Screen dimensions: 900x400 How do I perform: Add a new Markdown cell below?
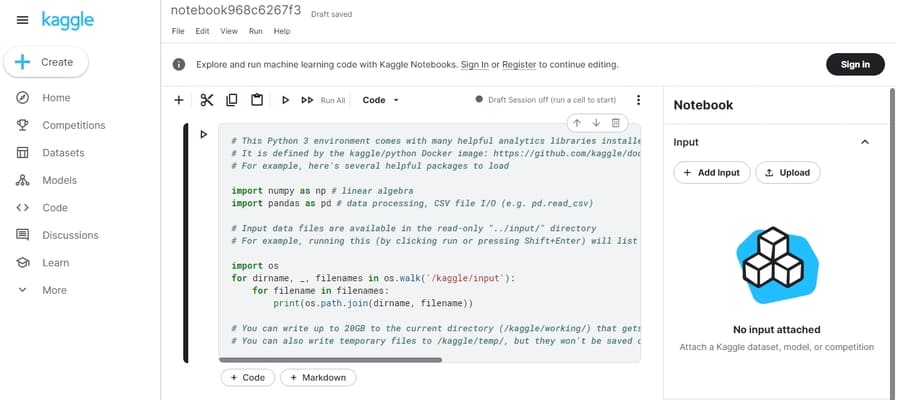point(318,378)
